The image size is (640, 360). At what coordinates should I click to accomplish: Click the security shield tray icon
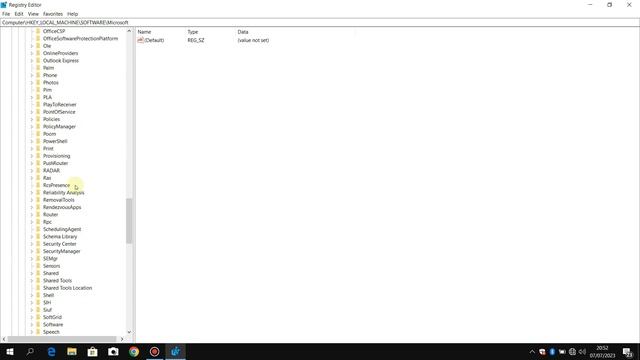[x=542, y=352]
